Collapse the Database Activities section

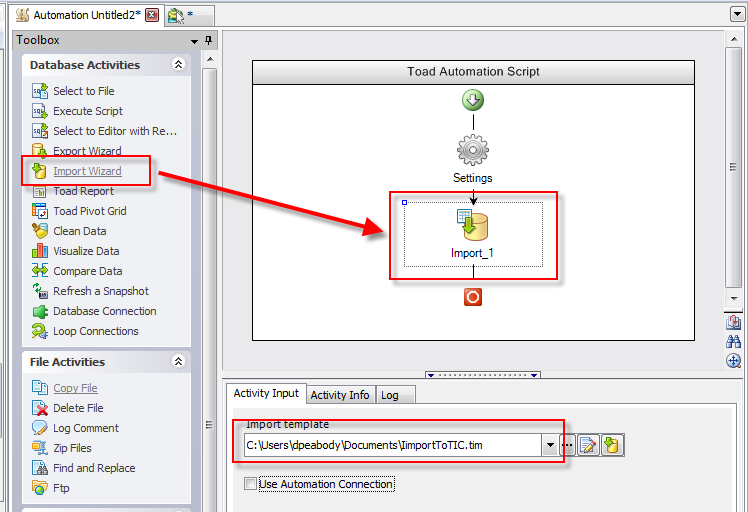pyautogui.click(x=178, y=64)
